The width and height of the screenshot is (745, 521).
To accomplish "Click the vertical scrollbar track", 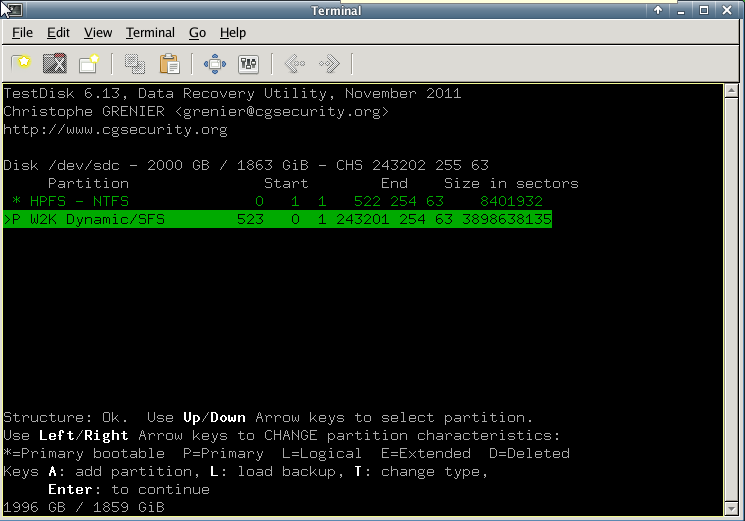I will [731, 299].
